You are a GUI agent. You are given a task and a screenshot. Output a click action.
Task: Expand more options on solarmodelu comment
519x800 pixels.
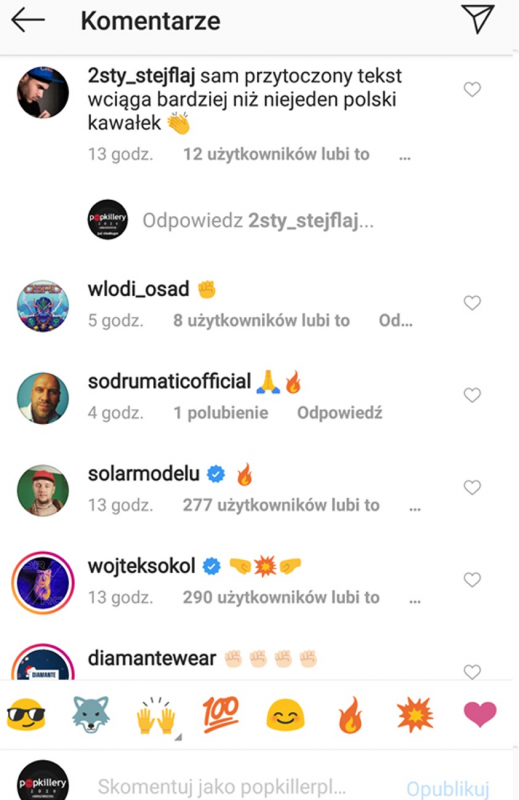point(415,508)
